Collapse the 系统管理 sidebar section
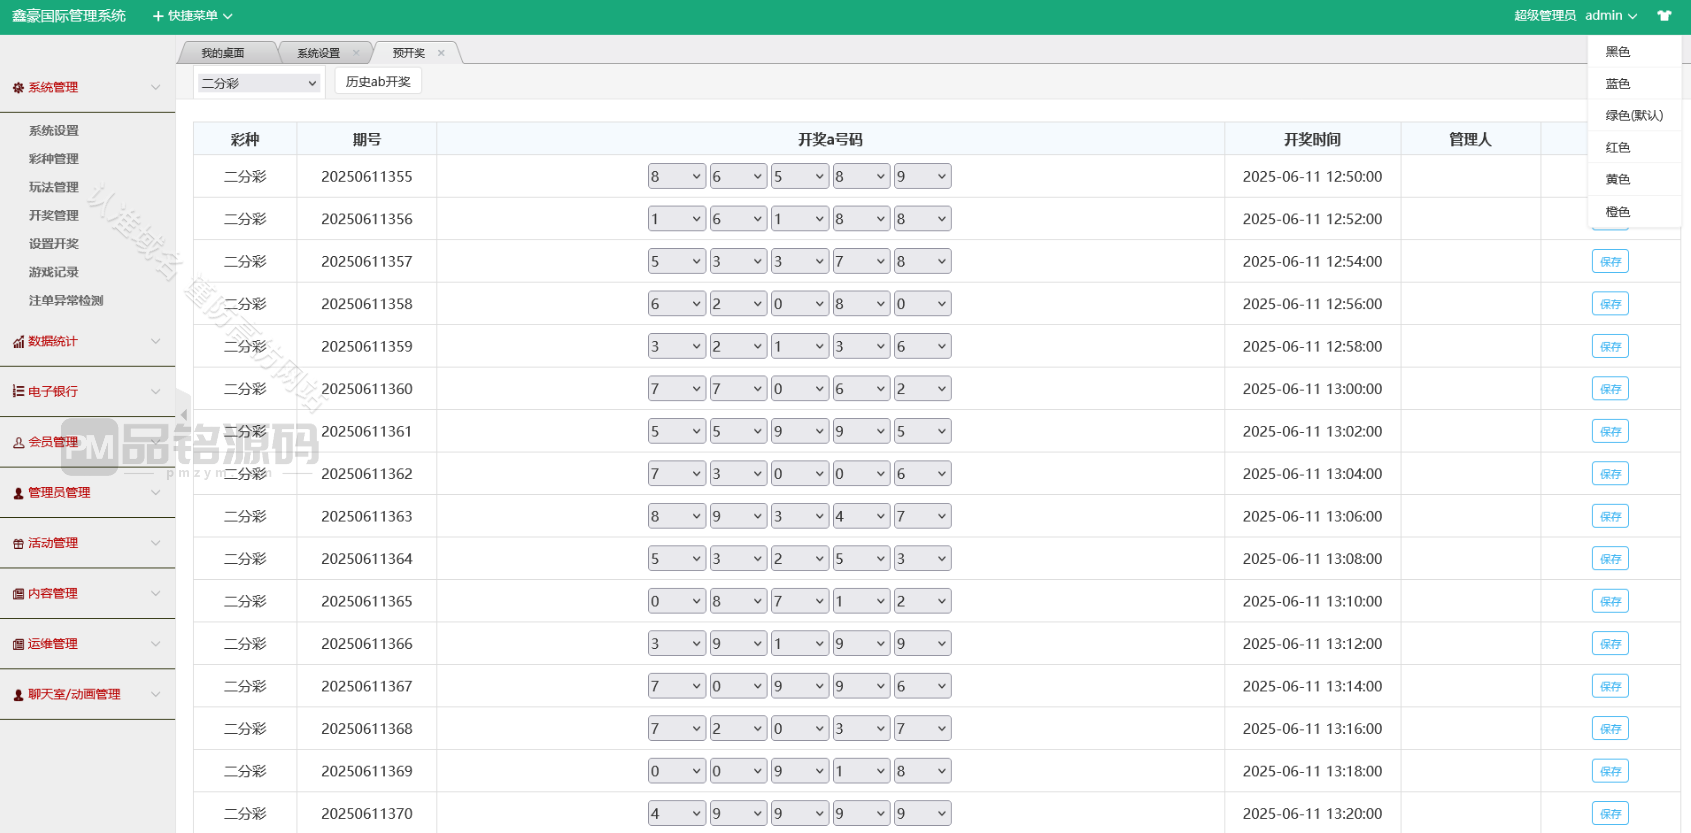The height and width of the screenshot is (833, 1691). [87, 88]
